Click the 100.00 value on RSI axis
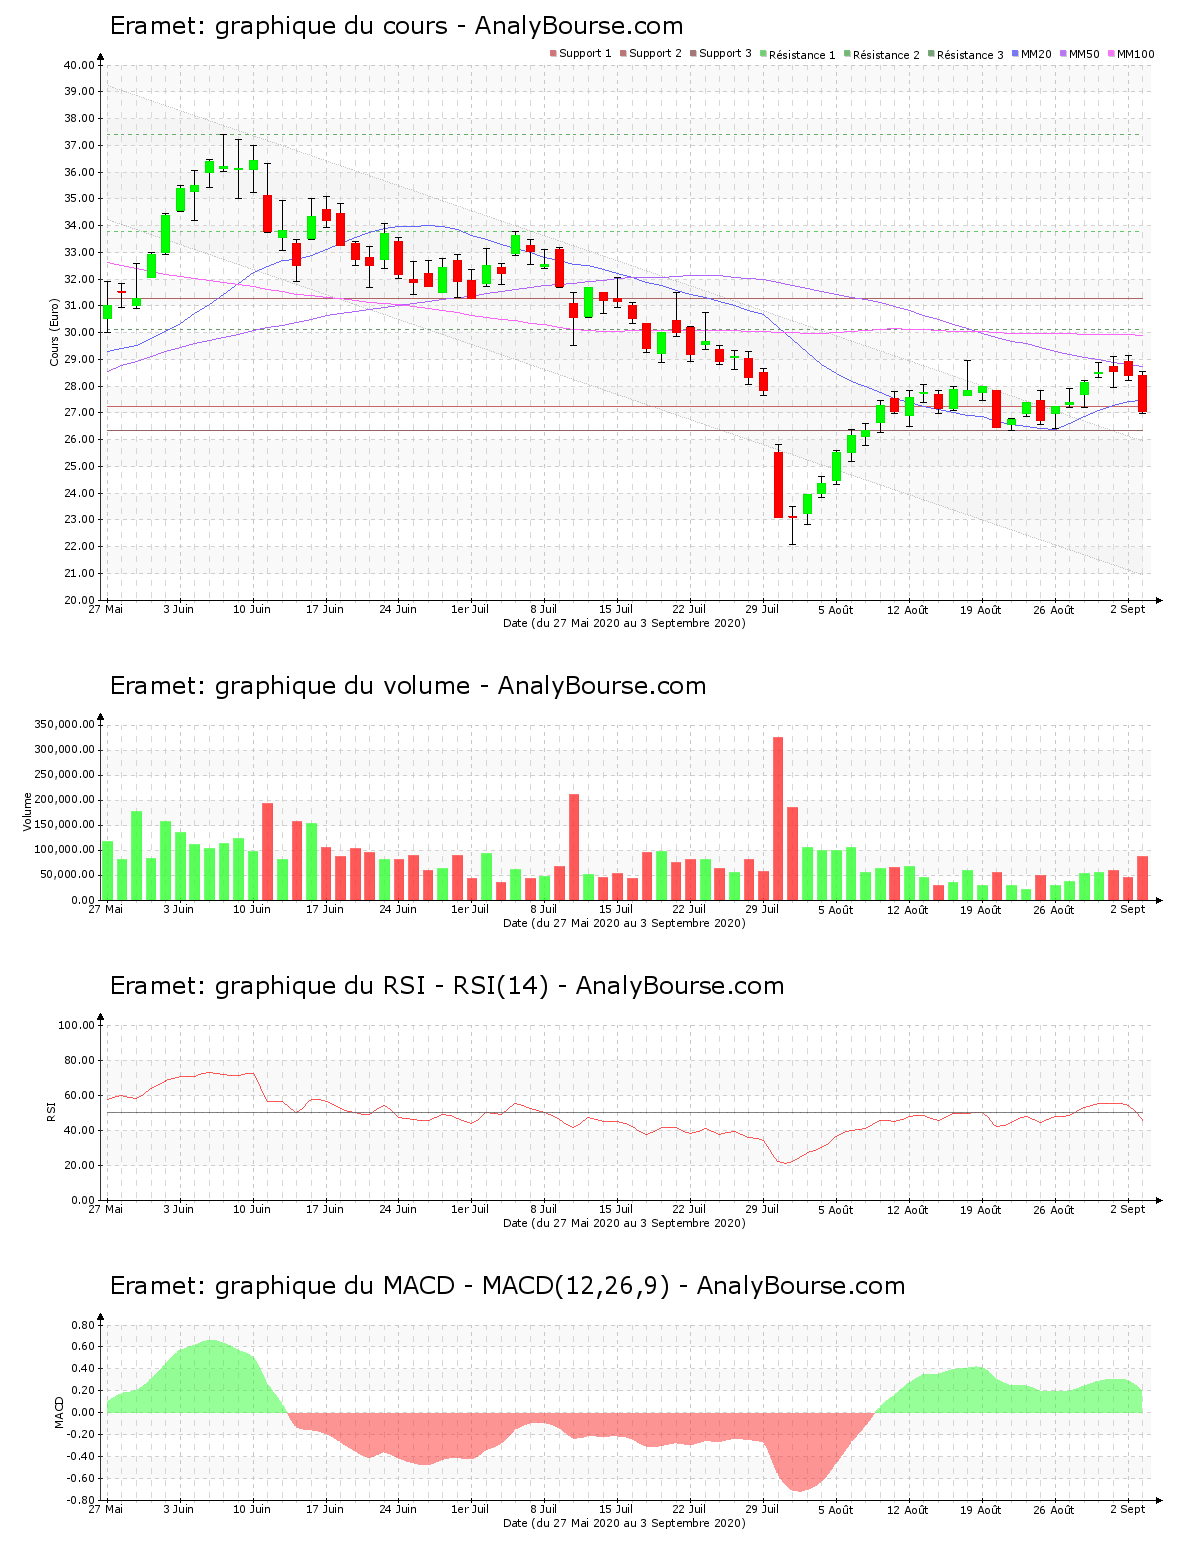Screen dimensions: 1200x1550 [76, 1025]
